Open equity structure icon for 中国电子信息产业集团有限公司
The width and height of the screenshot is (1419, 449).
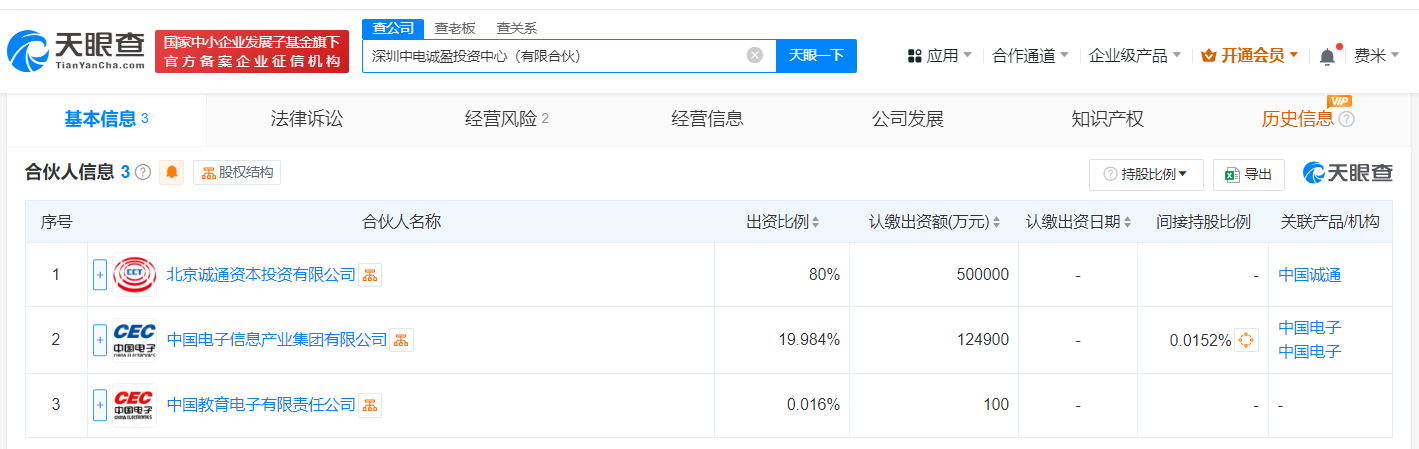point(401,340)
